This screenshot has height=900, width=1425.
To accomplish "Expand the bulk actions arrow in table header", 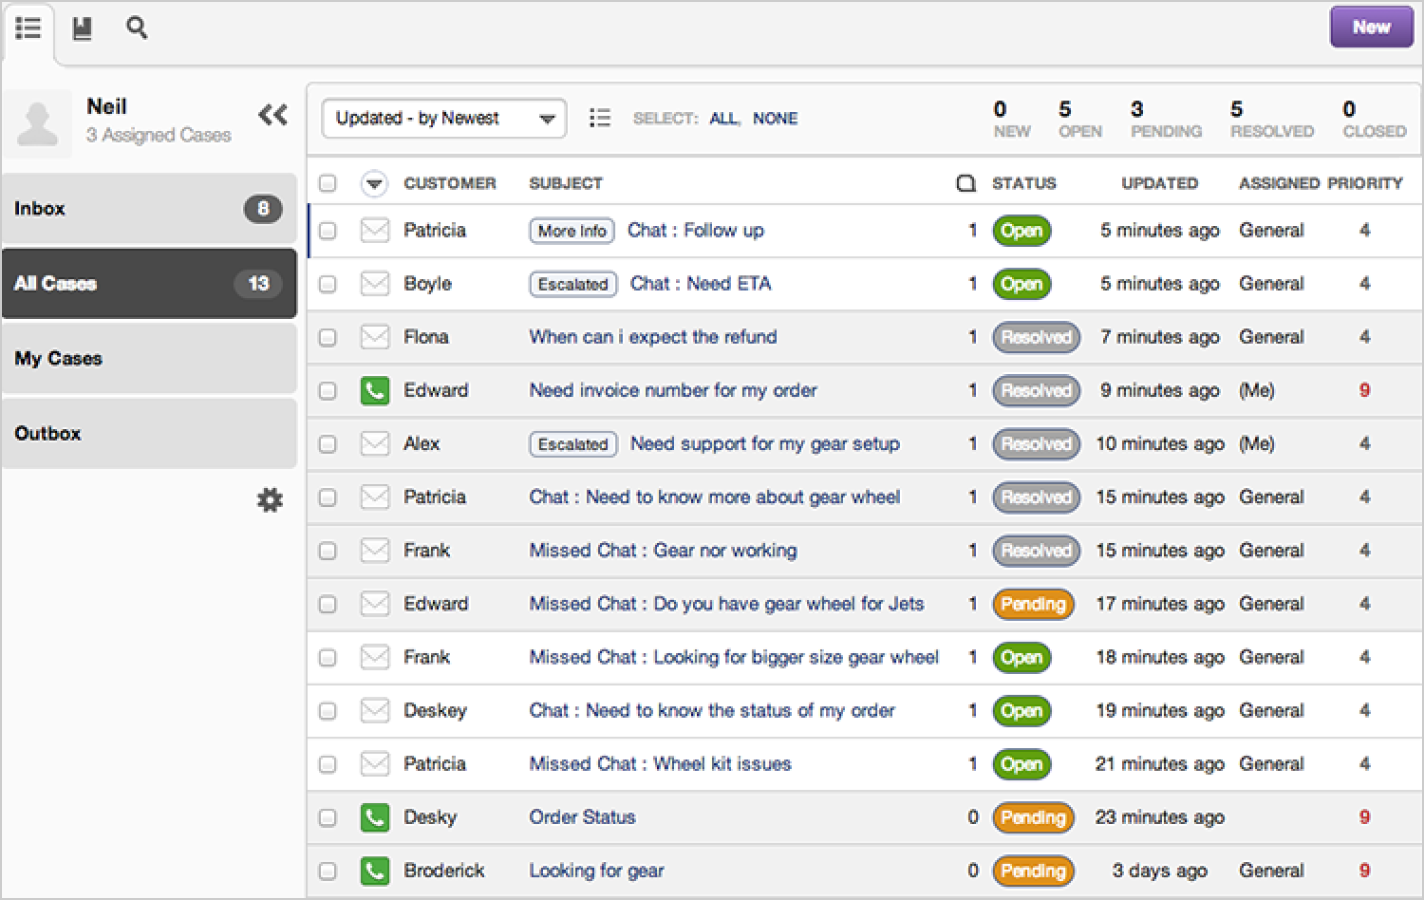I will tap(374, 183).
